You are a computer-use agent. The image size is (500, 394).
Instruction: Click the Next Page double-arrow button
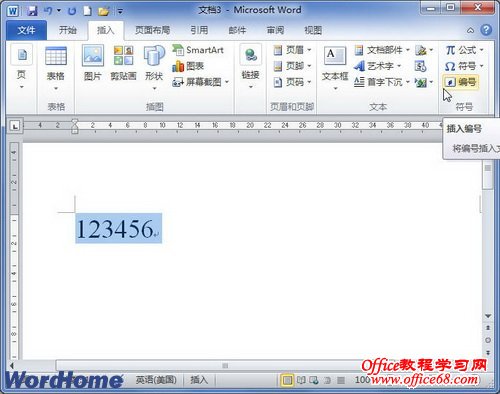pyautogui.click(x=488, y=352)
